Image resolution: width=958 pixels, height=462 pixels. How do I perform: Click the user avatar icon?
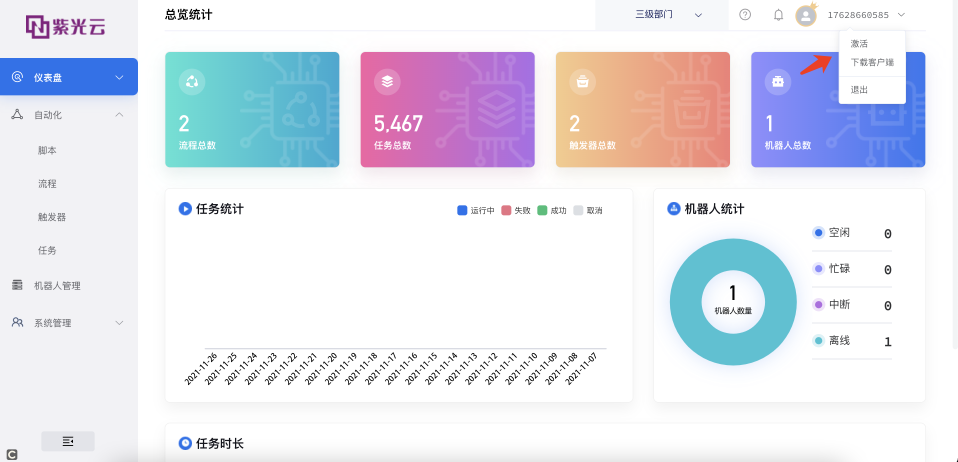click(x=806, y=15)
